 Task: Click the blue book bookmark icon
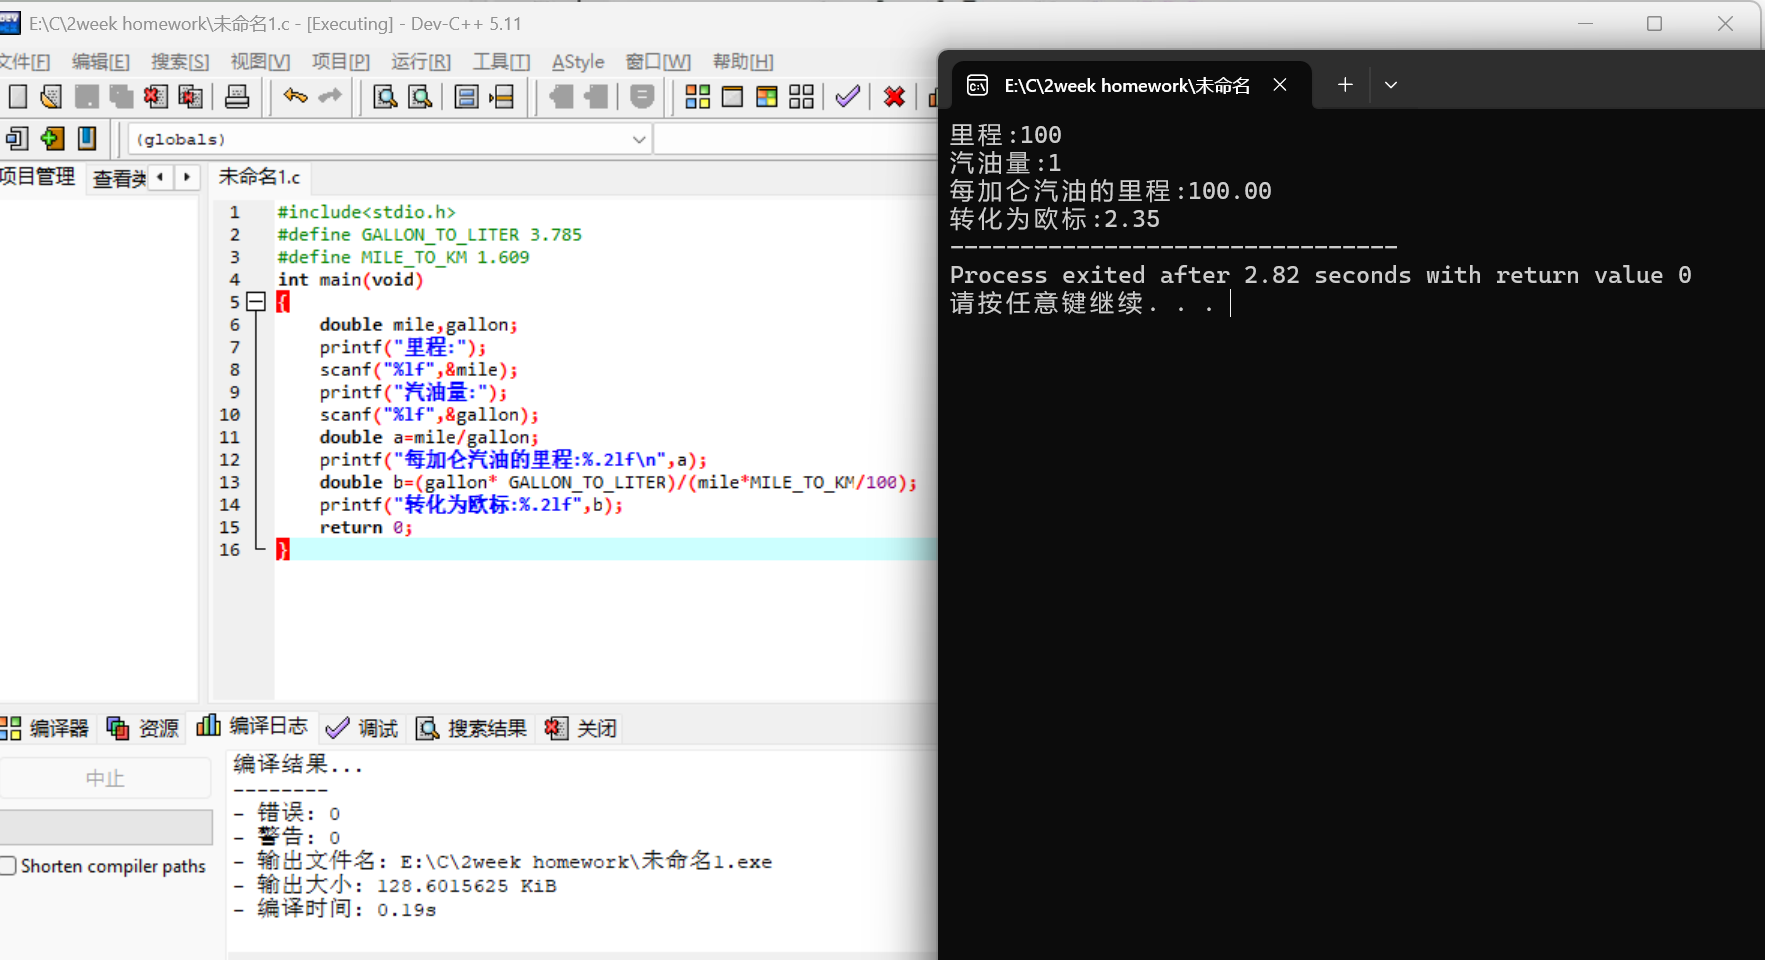coord(87,138)
